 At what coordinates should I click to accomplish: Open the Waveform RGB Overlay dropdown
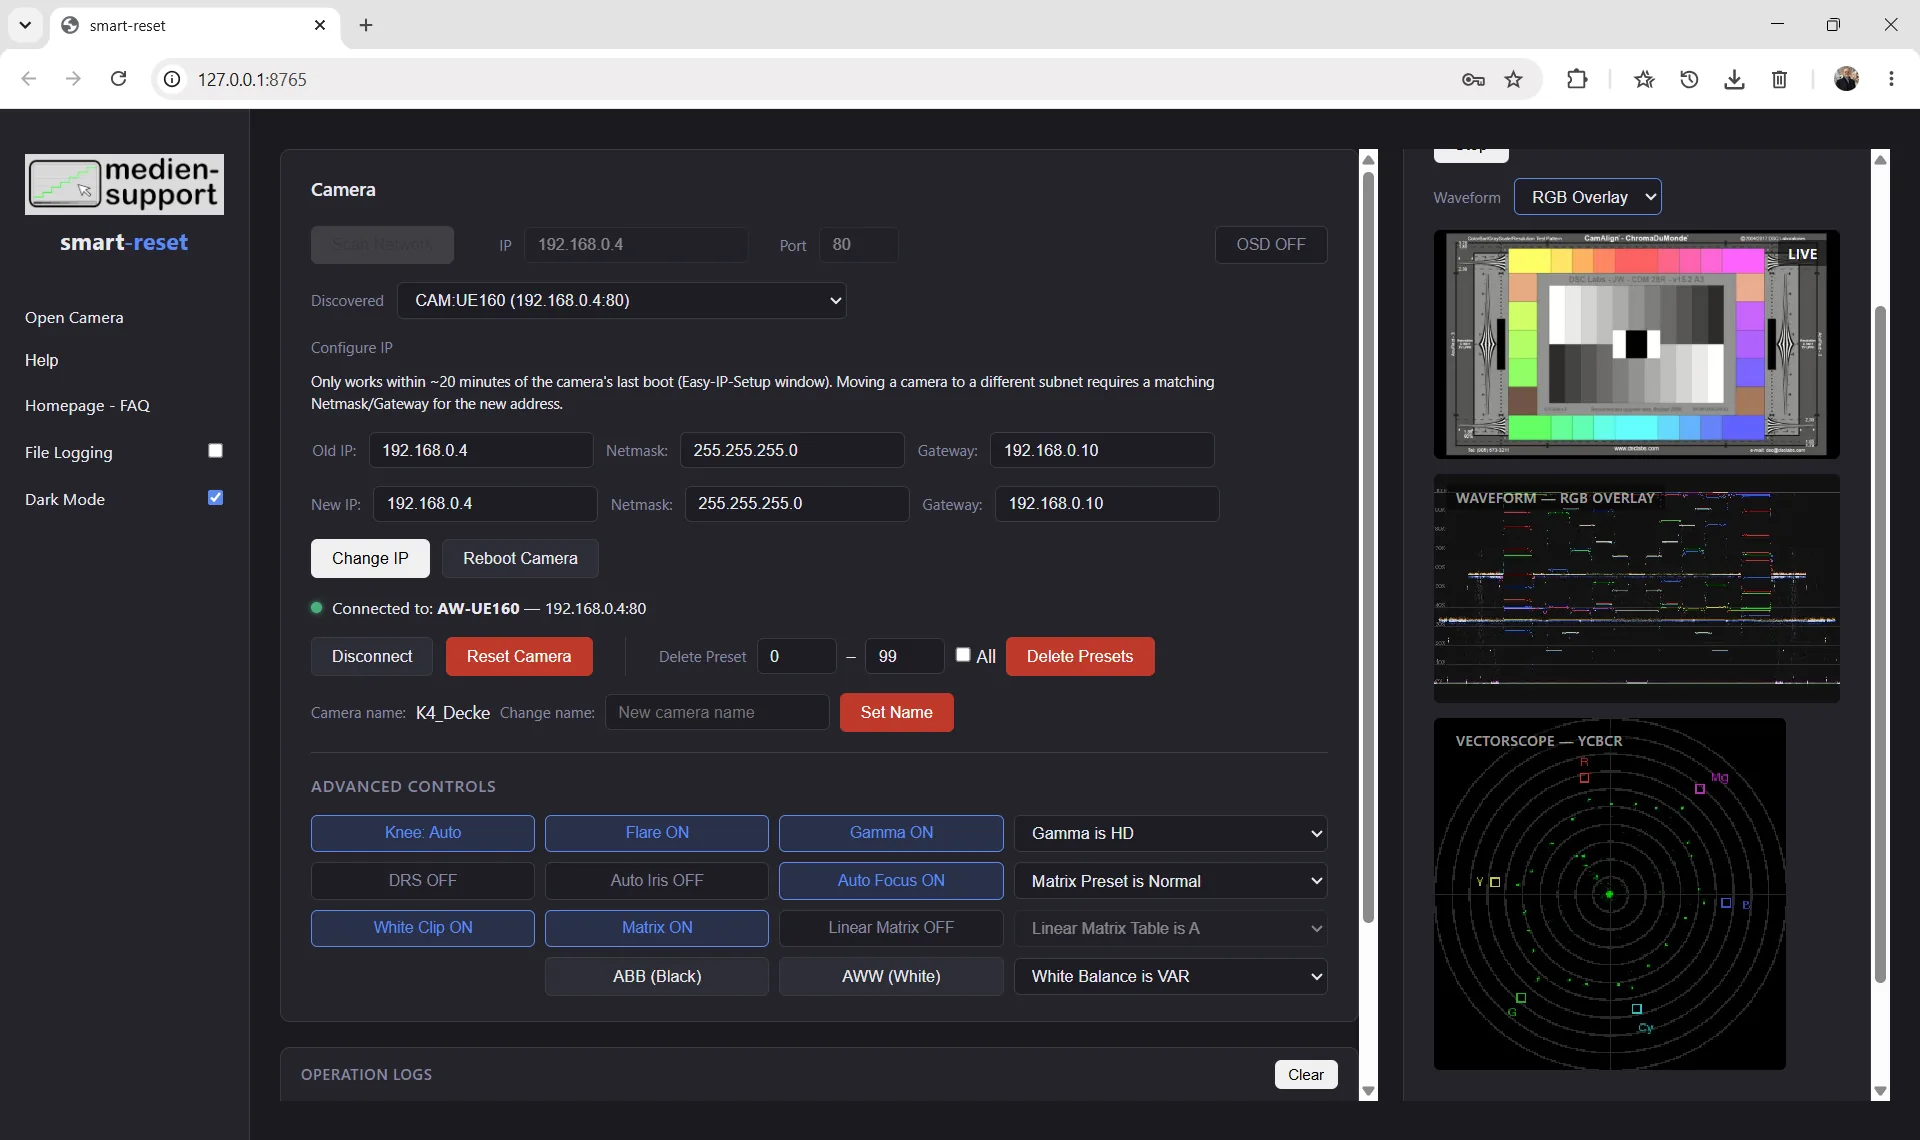click(1588, 197)
